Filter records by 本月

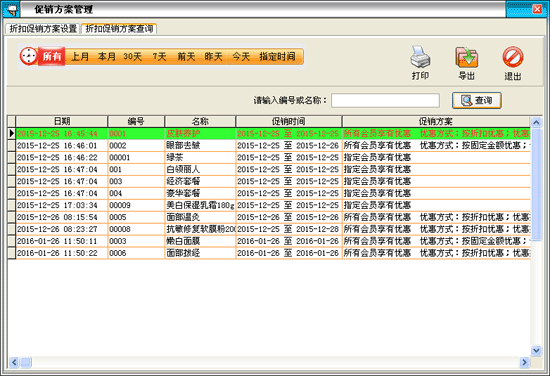pyautogui.click(x=107, y=56)
